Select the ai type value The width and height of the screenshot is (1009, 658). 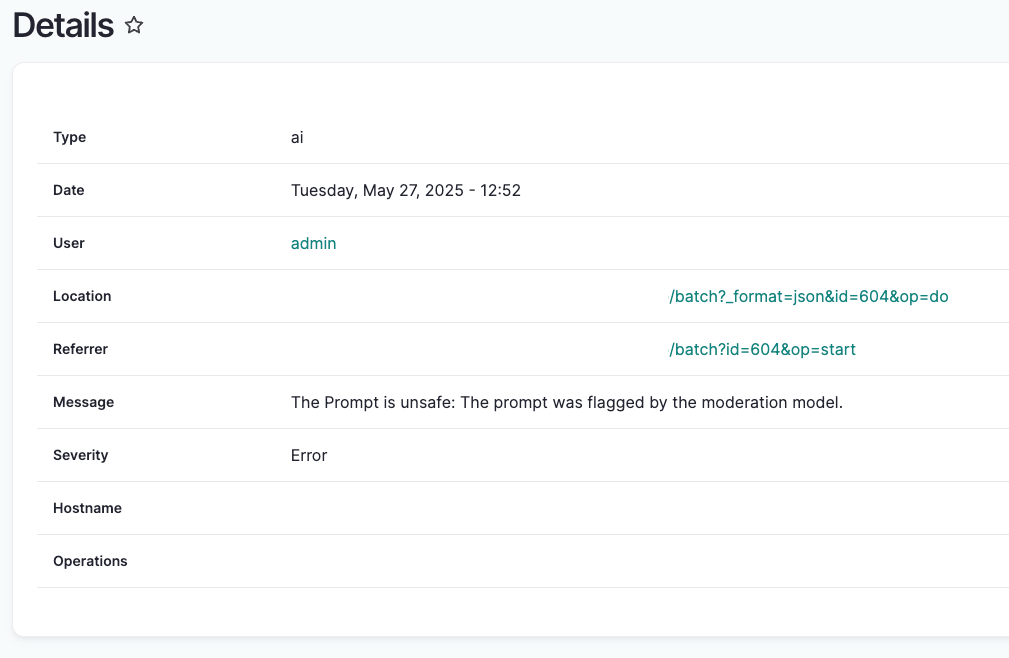296,137
